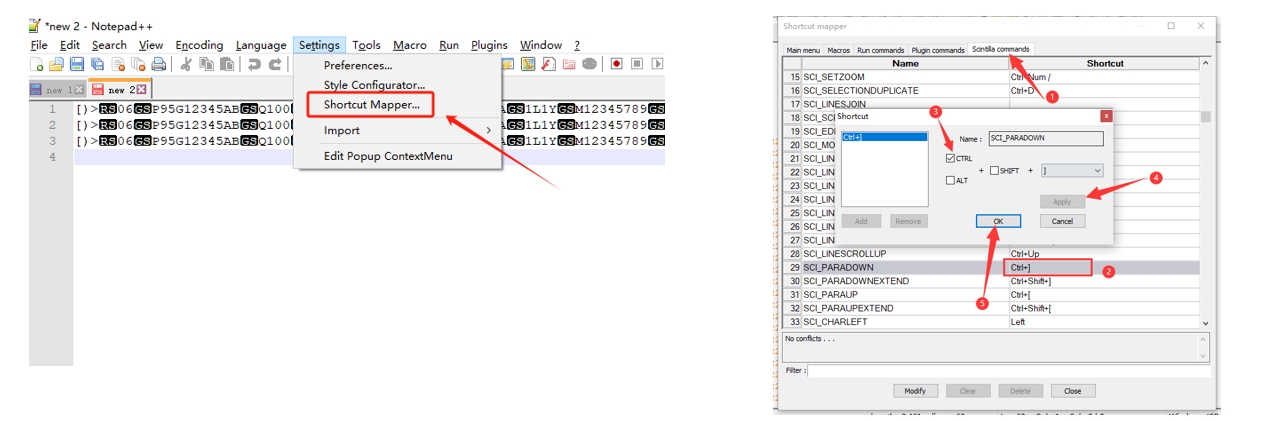This screenshot has height=421, width=1265.
Task: Open the Edit menu
Action: pos(70,45)
